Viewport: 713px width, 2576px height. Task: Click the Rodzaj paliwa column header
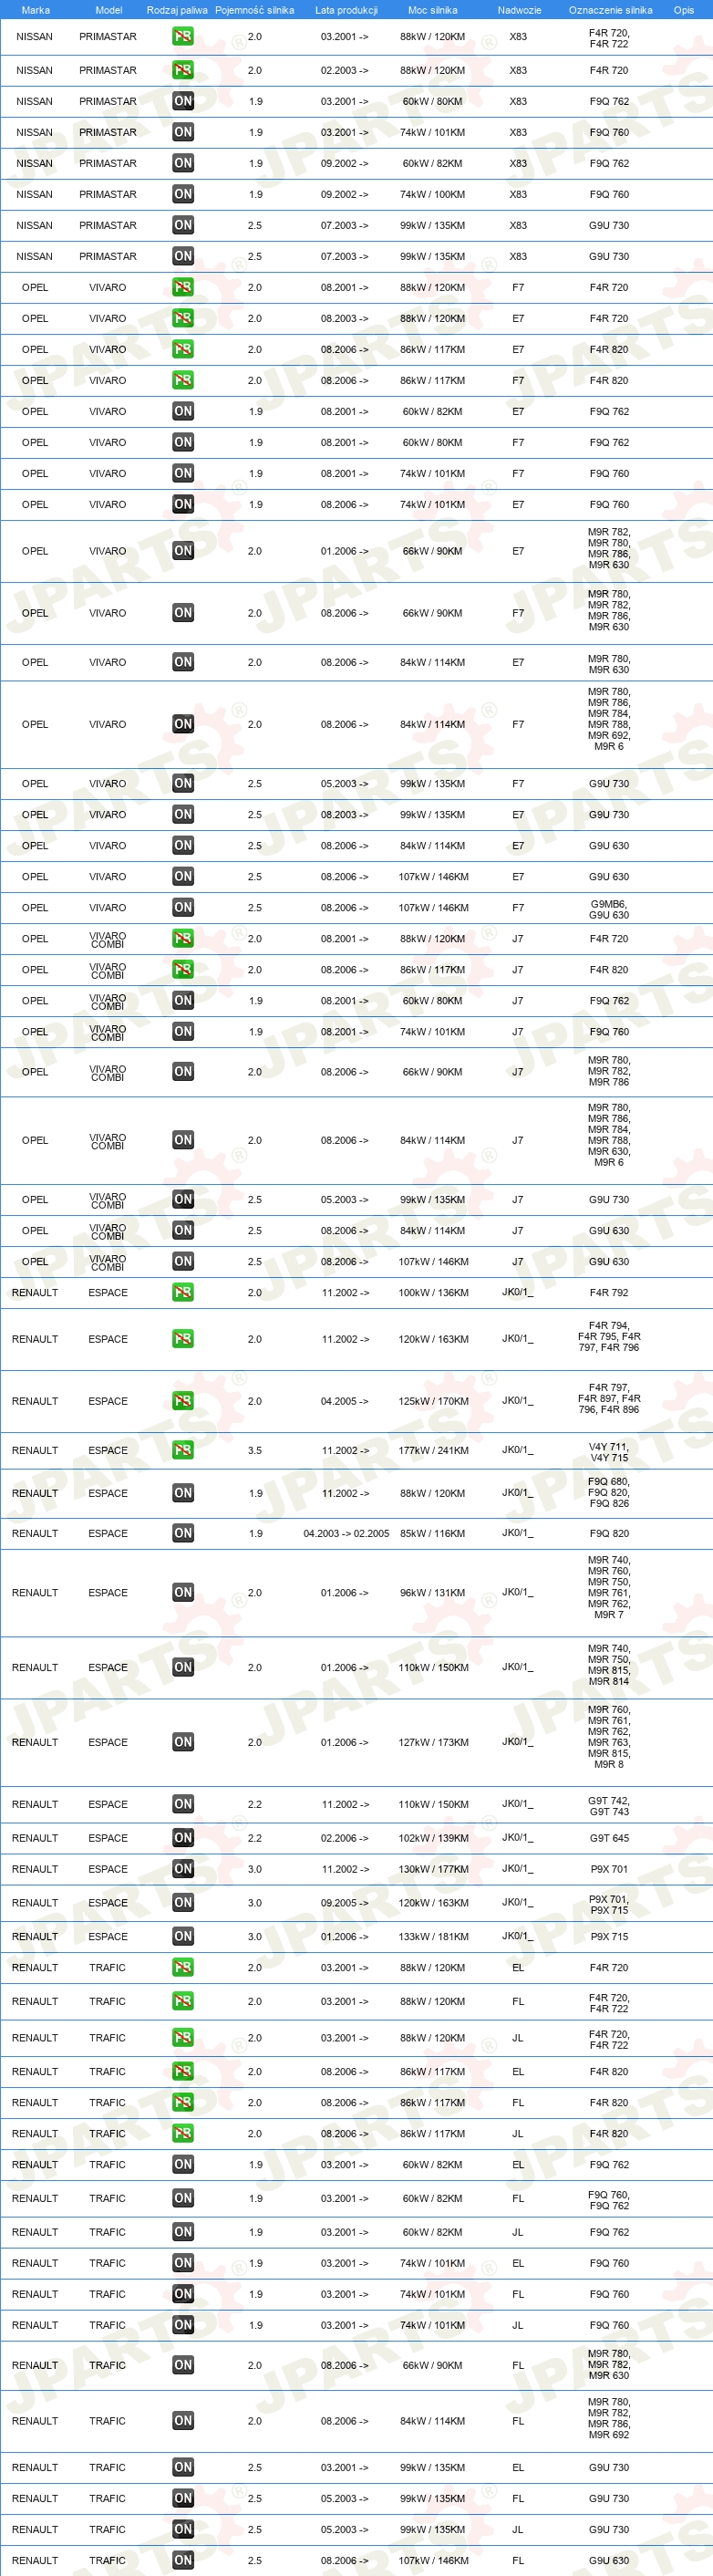coord(177,10)
